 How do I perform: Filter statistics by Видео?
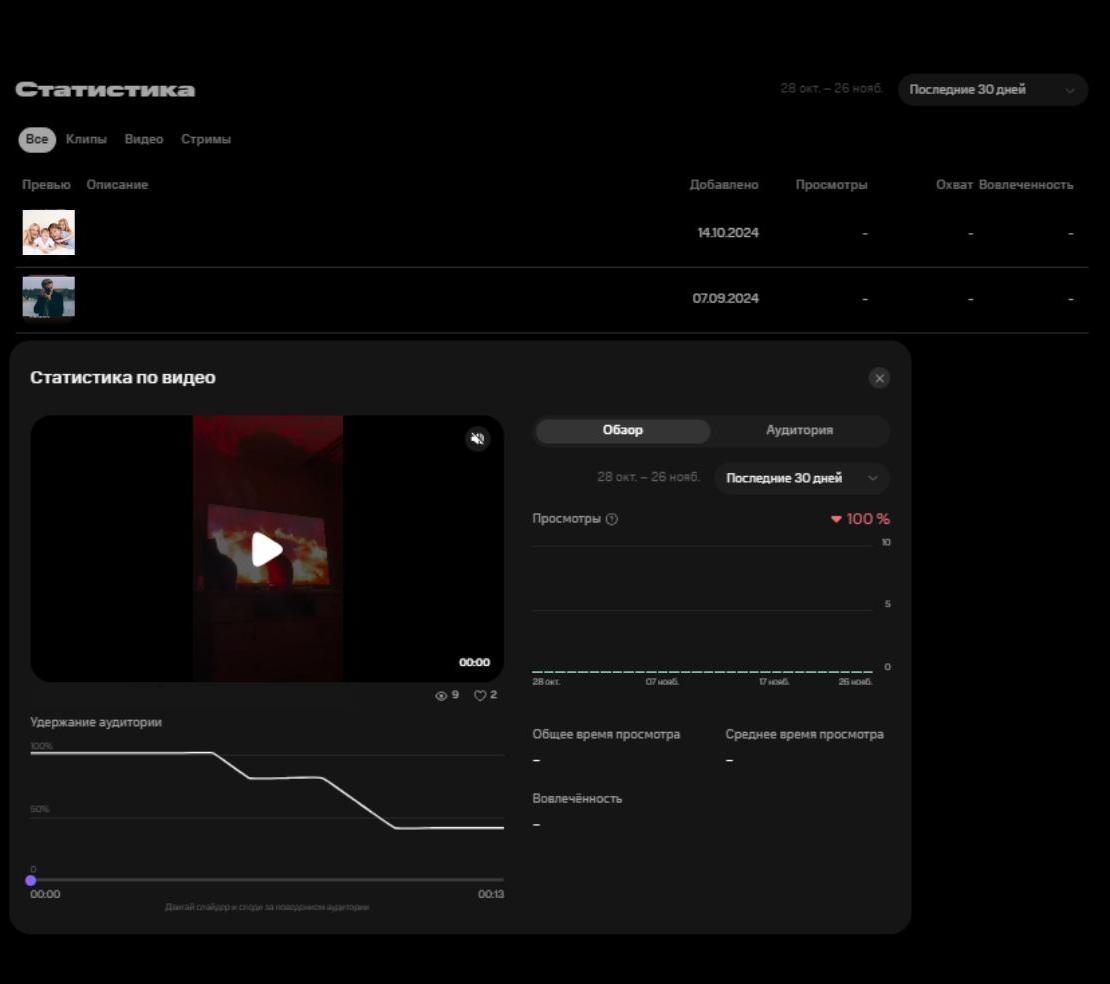pyautogui.click(x=144, y=140)
